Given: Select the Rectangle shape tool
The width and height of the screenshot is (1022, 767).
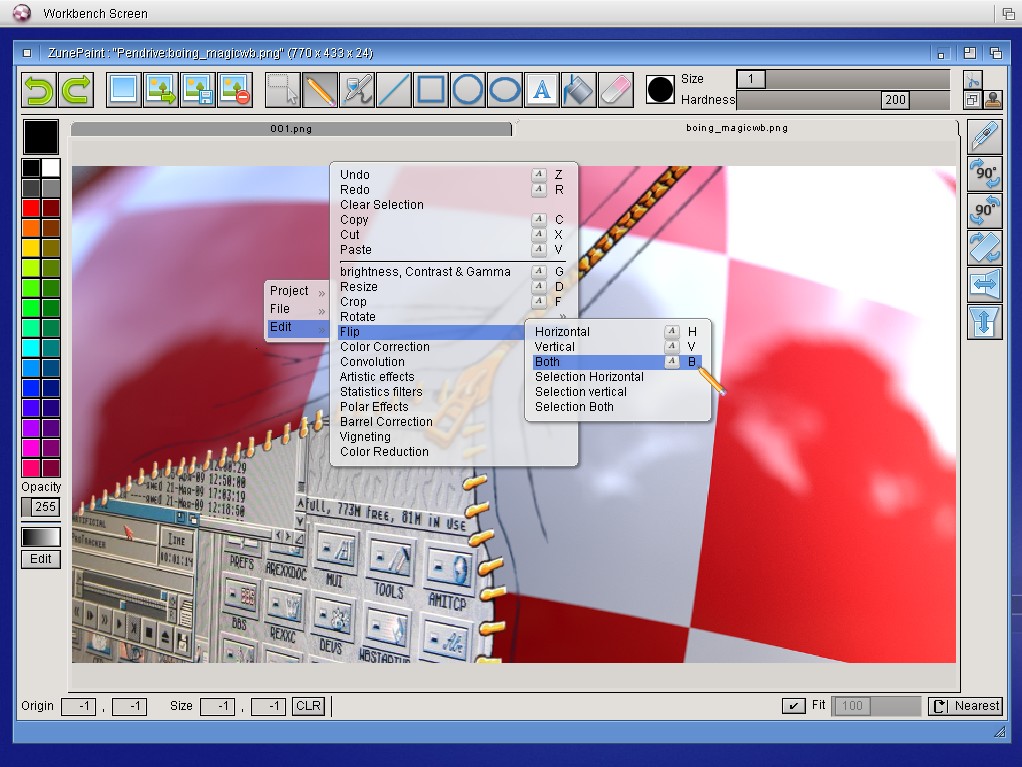Looking at the screenshot, I should point(431,90).
